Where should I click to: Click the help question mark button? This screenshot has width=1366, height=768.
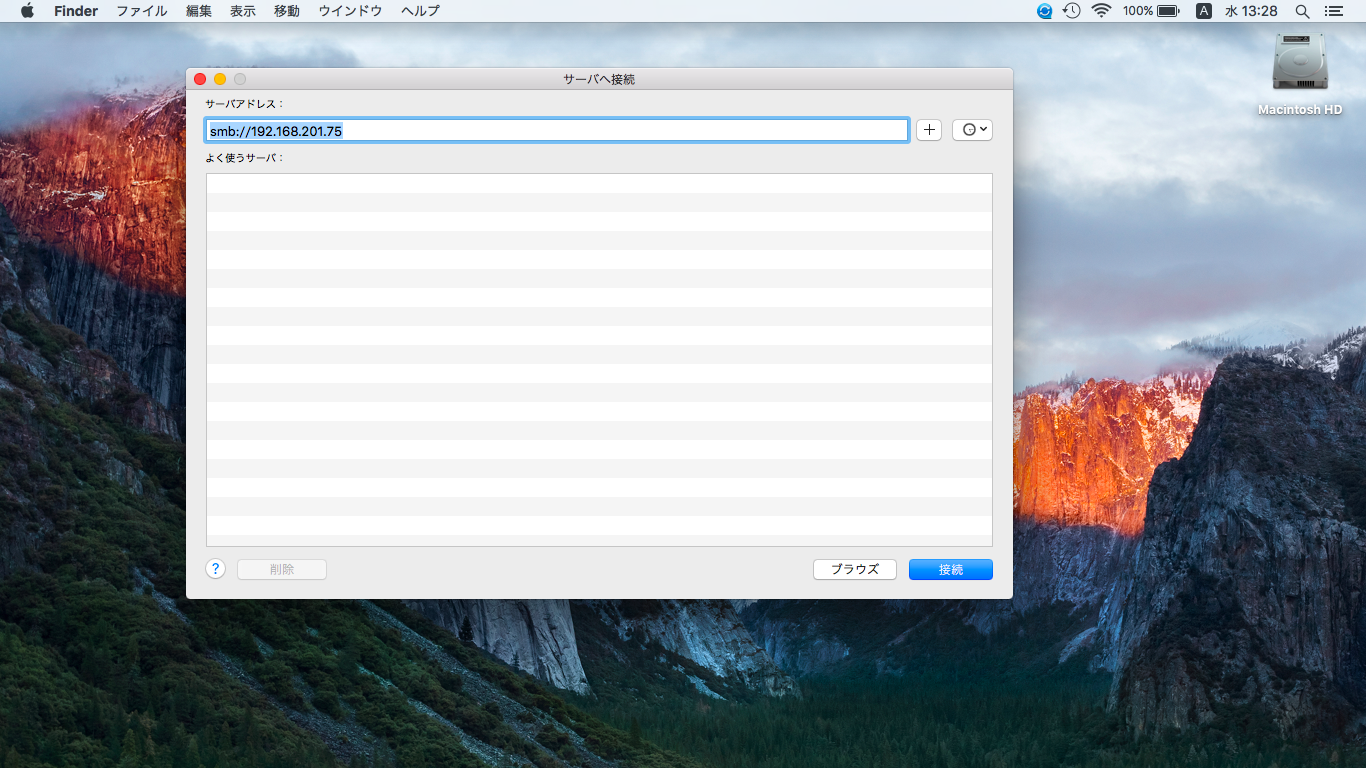(x=215, y=569)
